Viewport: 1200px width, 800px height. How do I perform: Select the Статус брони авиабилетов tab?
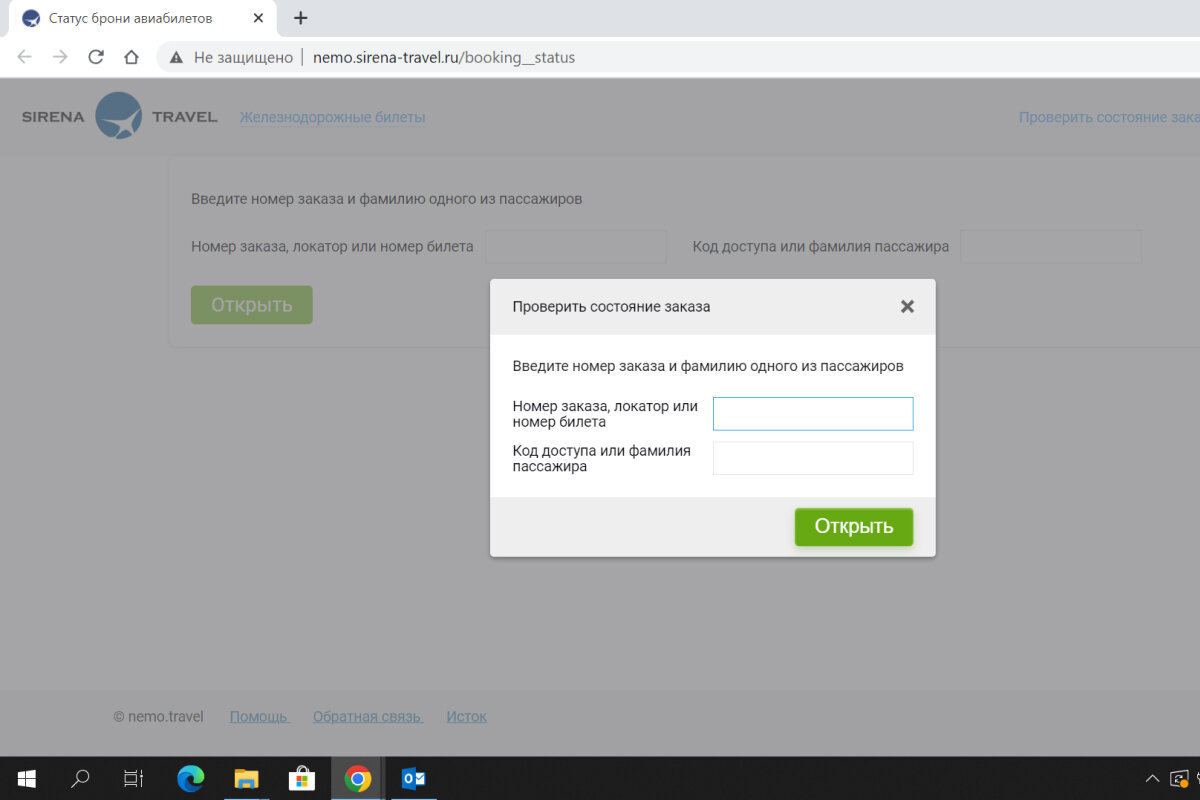[x=142, y=18]
